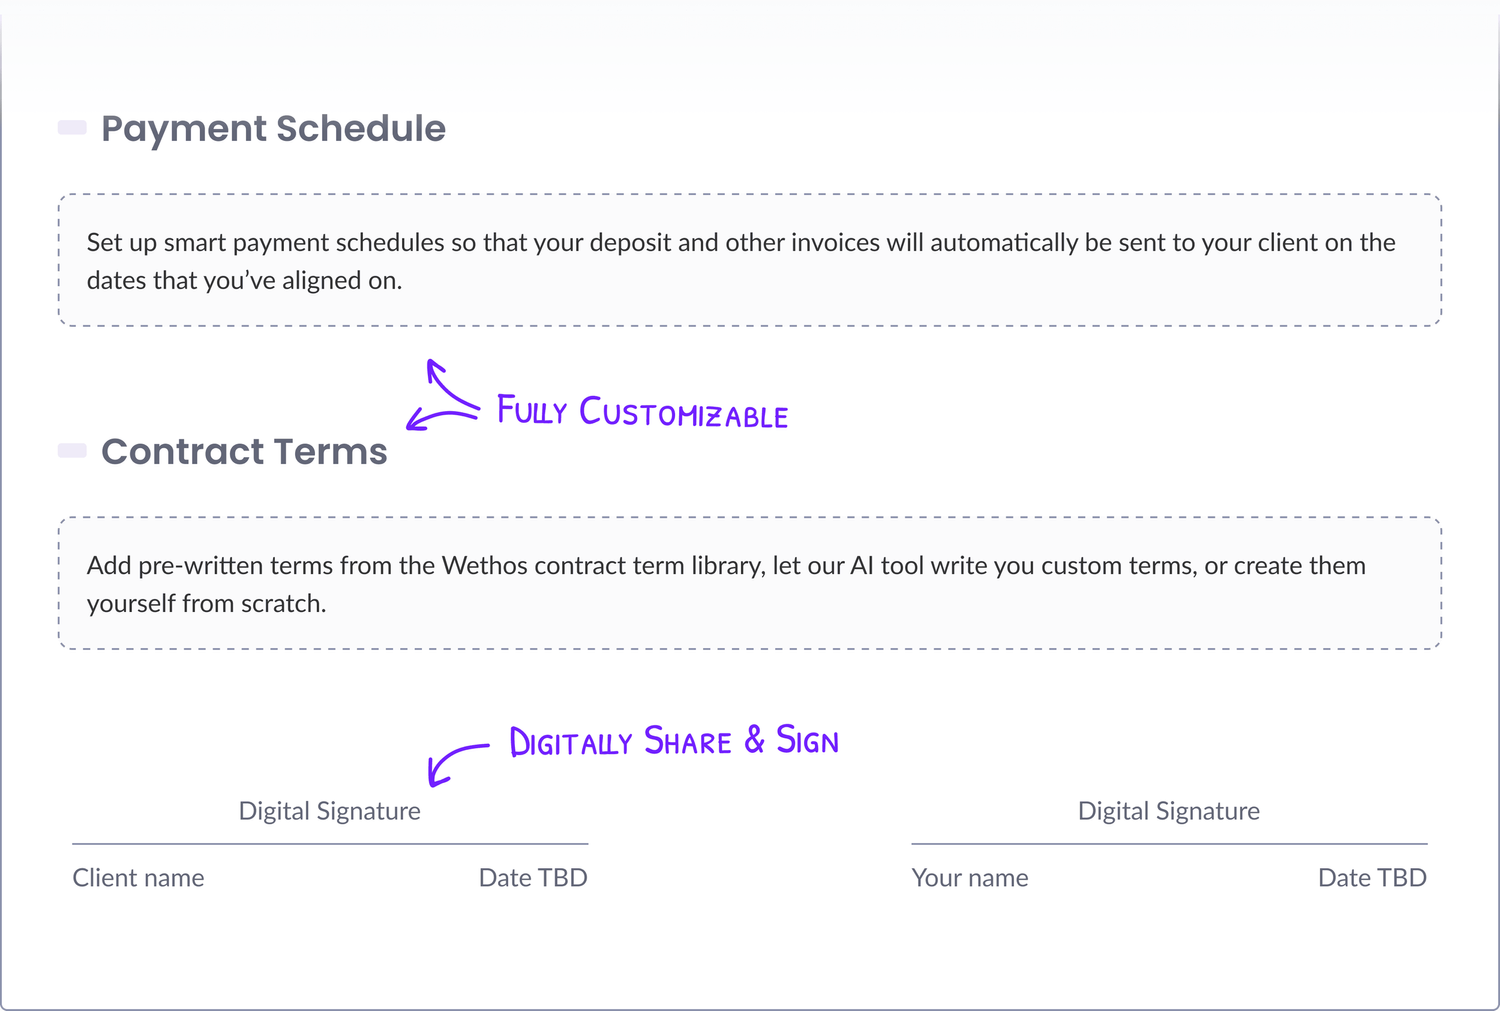Click the Payment Schedule heading
Image resolution: width=1500 pixels, height=1011 pixels.
pos(273,129)
